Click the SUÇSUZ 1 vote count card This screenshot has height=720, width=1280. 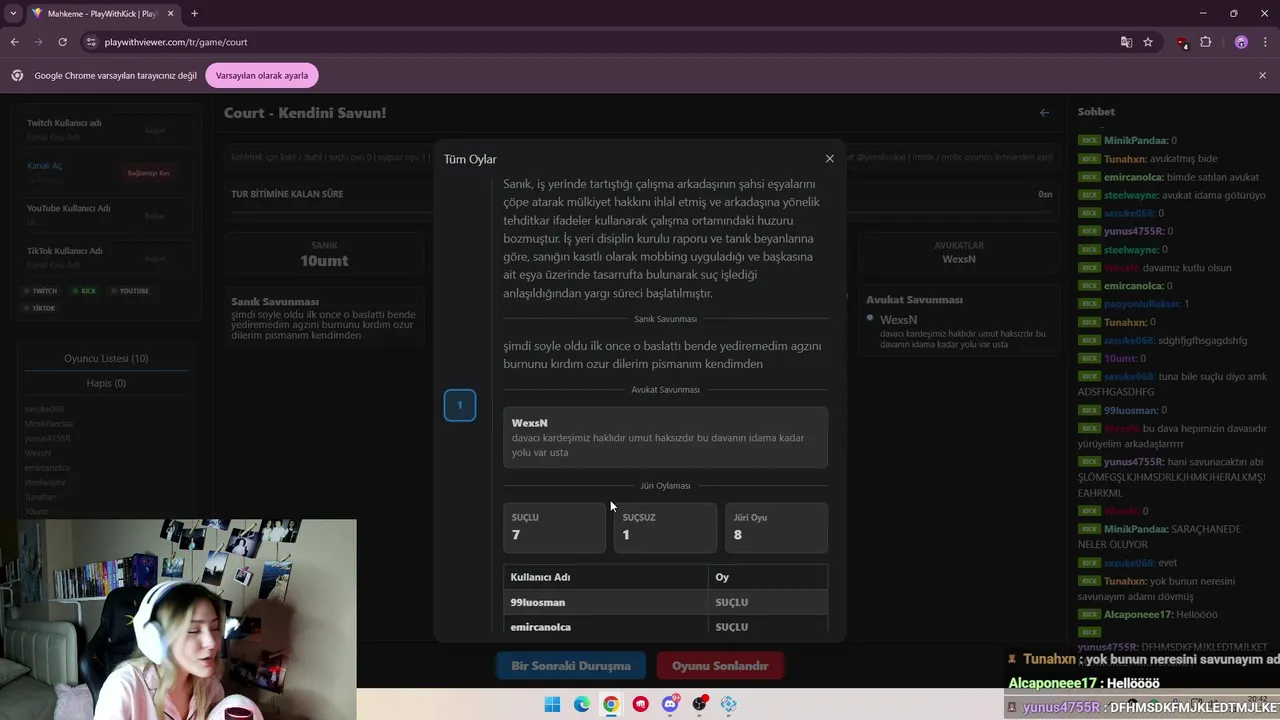click(665, 527)
